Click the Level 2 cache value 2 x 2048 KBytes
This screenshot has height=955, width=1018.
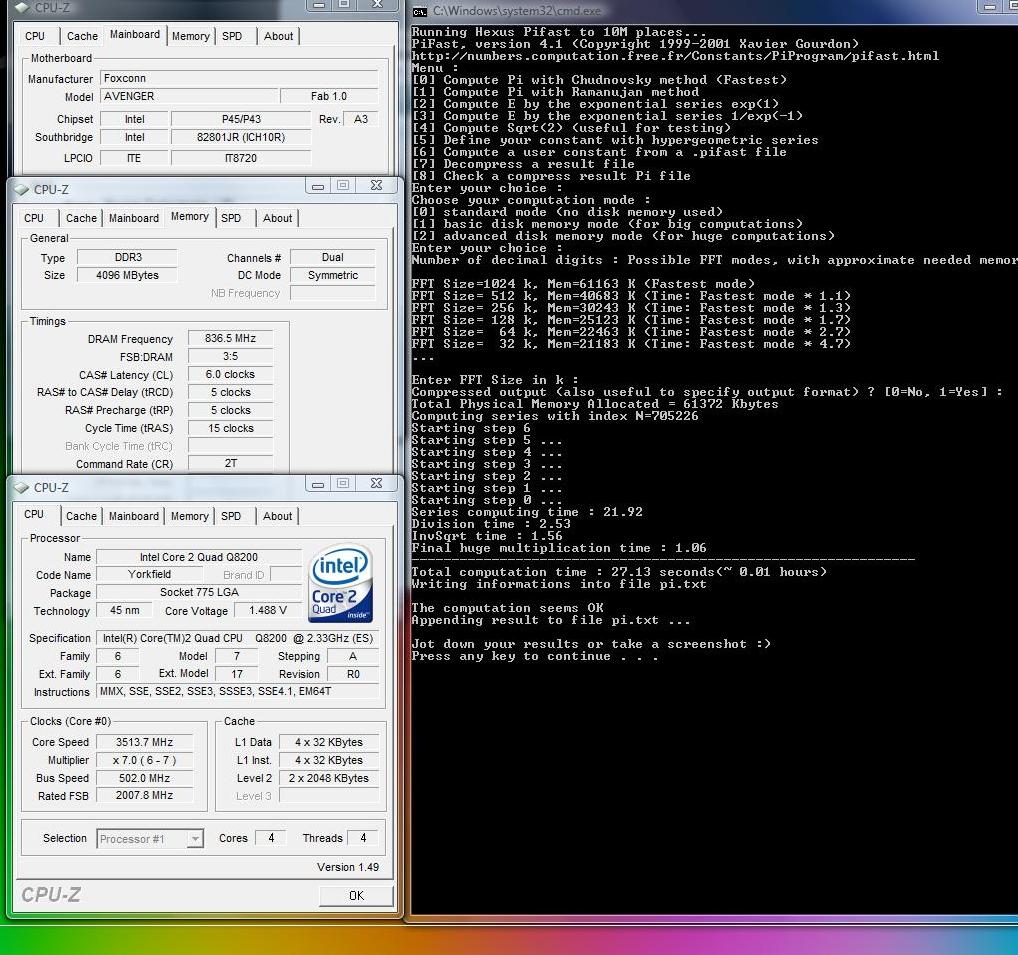coord(329,778)
